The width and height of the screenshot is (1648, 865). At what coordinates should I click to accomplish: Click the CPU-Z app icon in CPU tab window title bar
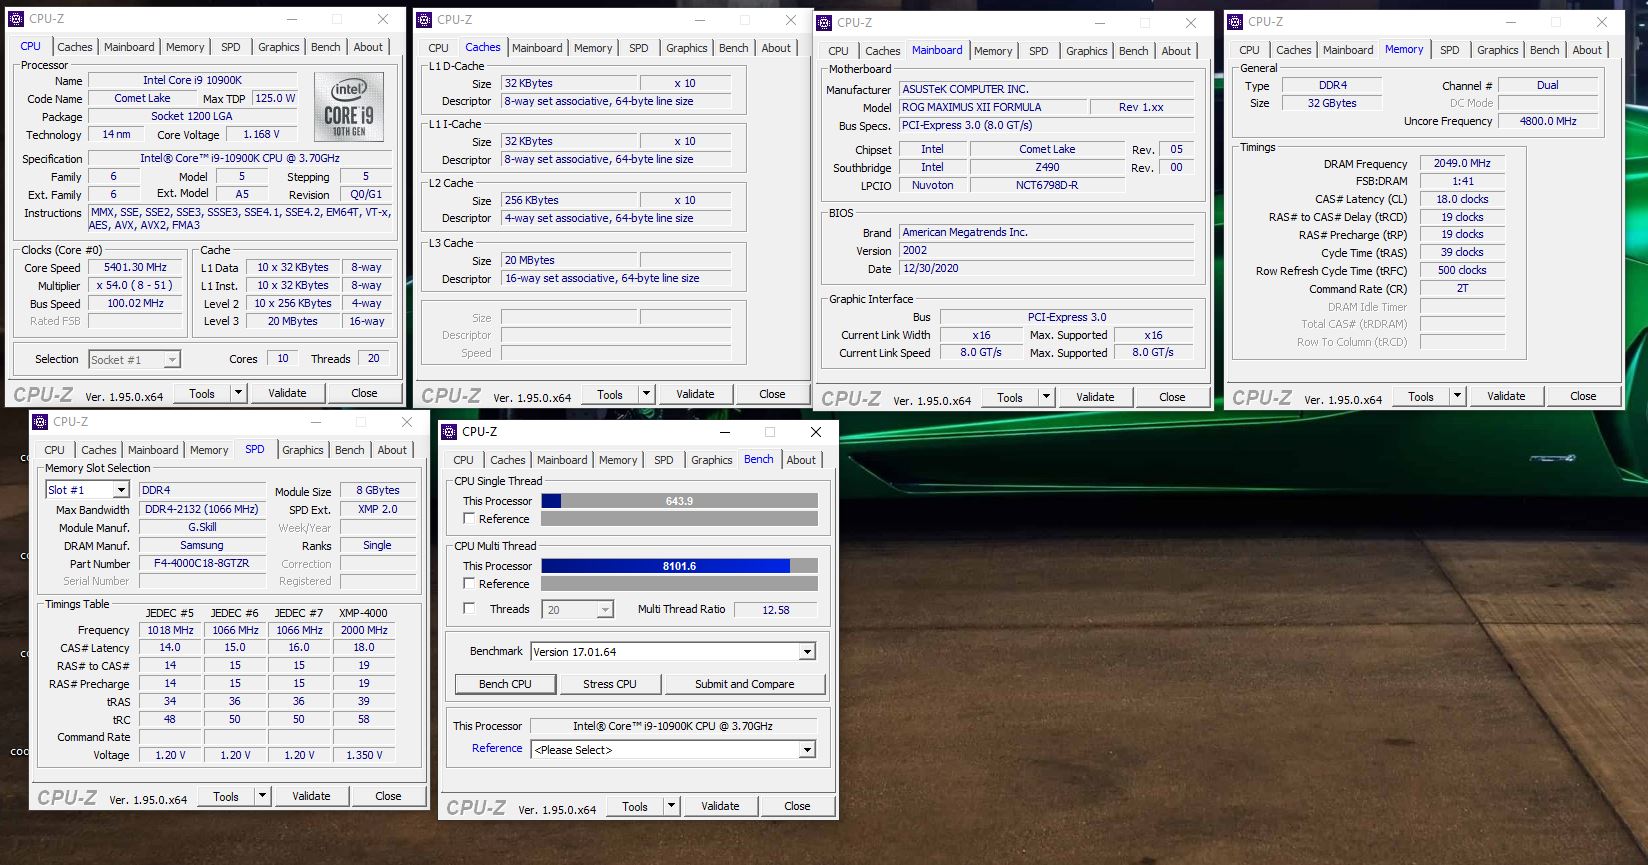pyautogui.click(x=16, y=18)
